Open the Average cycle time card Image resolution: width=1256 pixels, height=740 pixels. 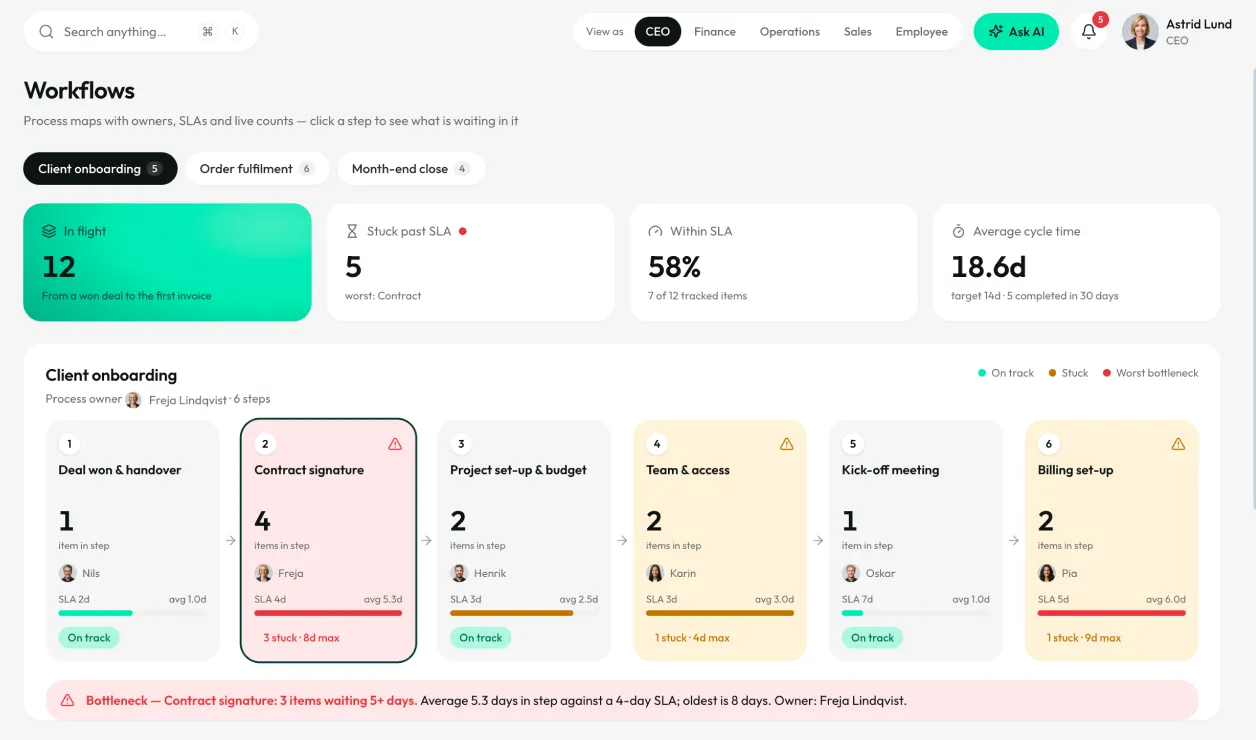[x=1077, y=262]
